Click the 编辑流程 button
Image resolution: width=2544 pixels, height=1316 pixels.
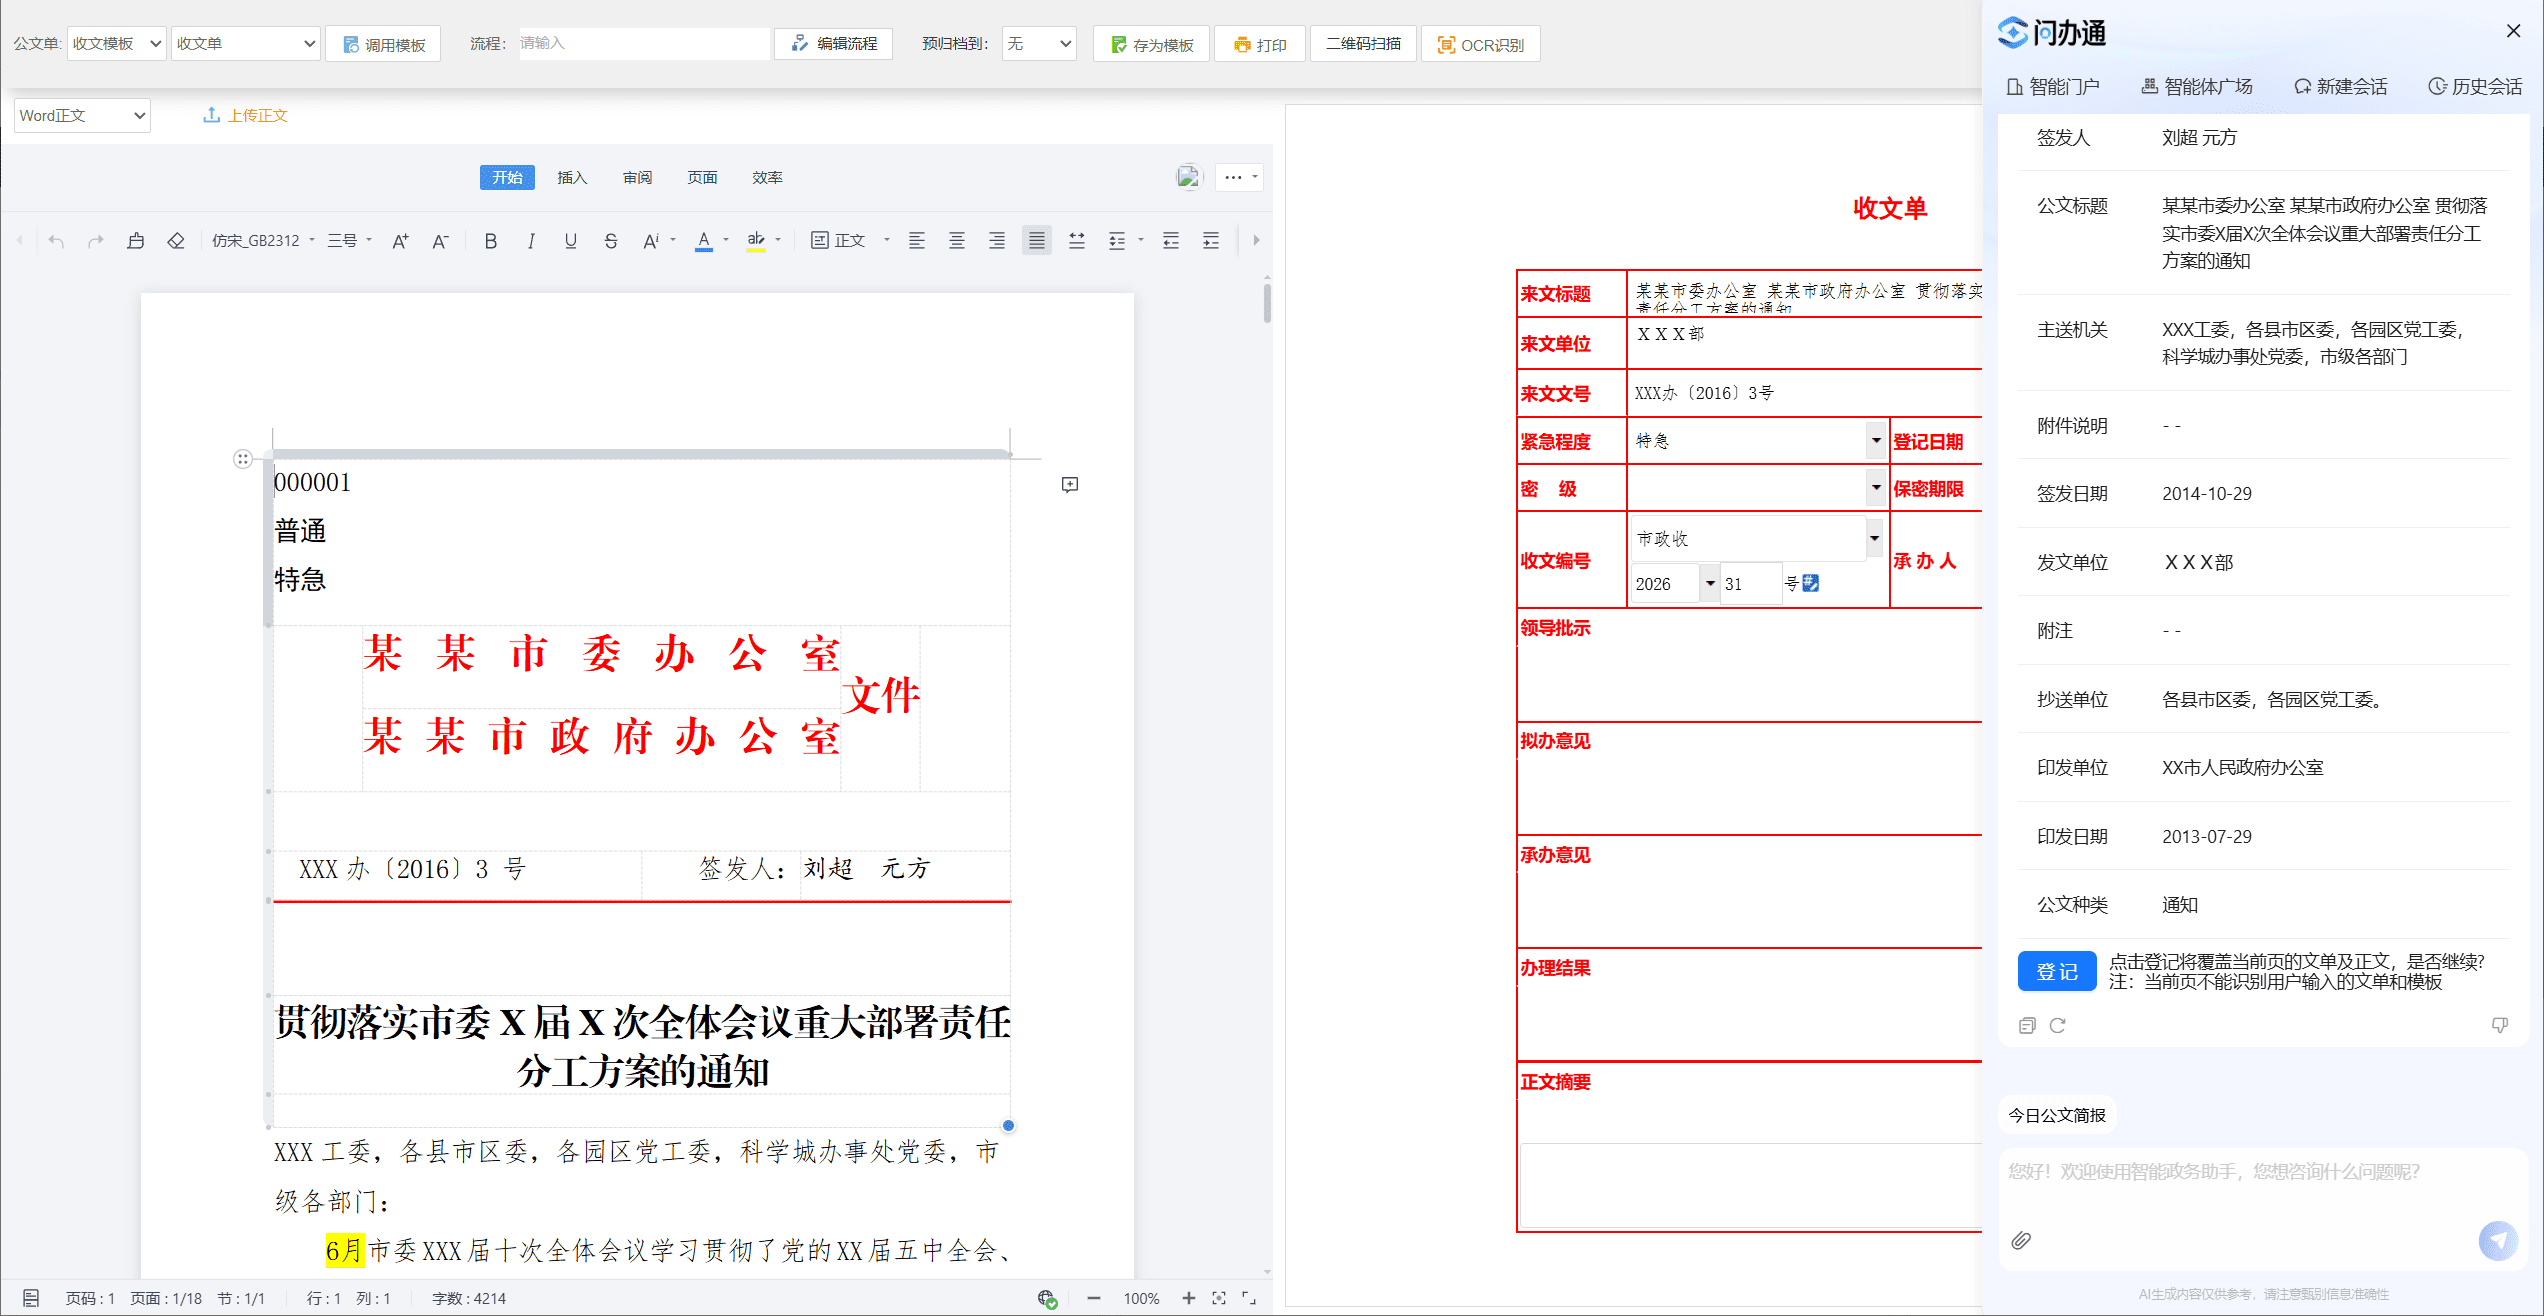click(833, 44)
